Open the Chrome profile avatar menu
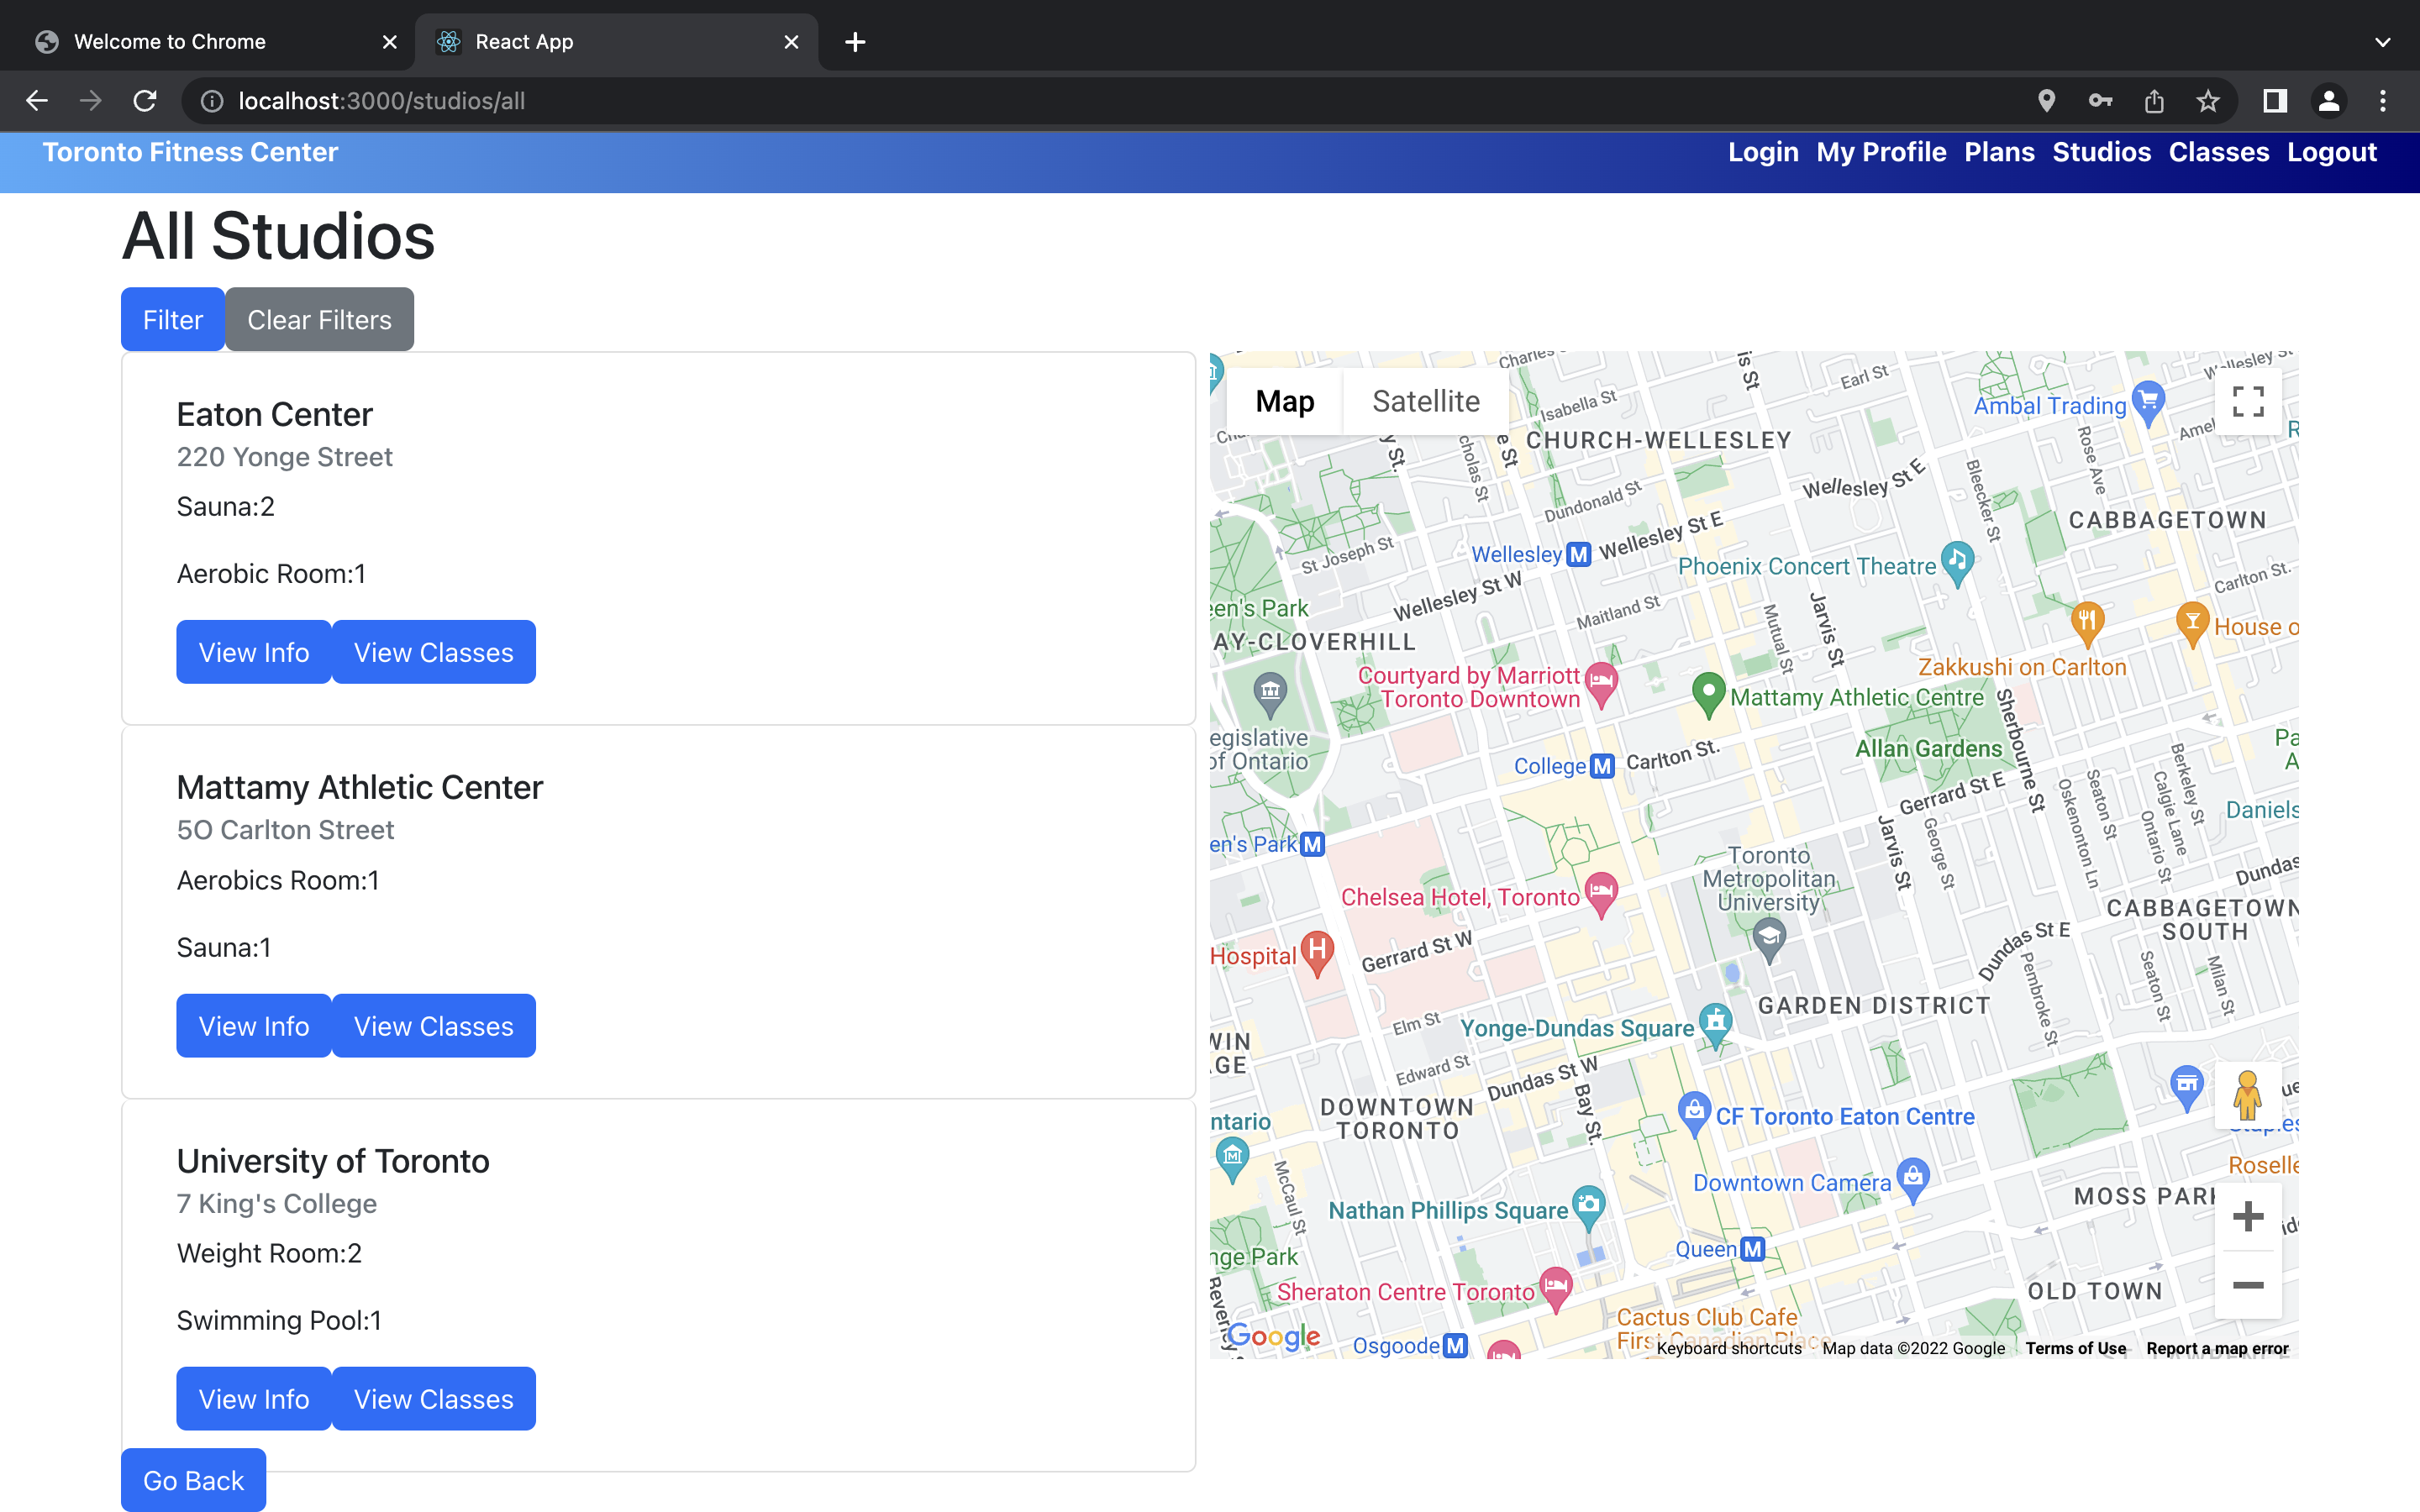This screenshot has width=2420, height=1512. pos(2329,101)
